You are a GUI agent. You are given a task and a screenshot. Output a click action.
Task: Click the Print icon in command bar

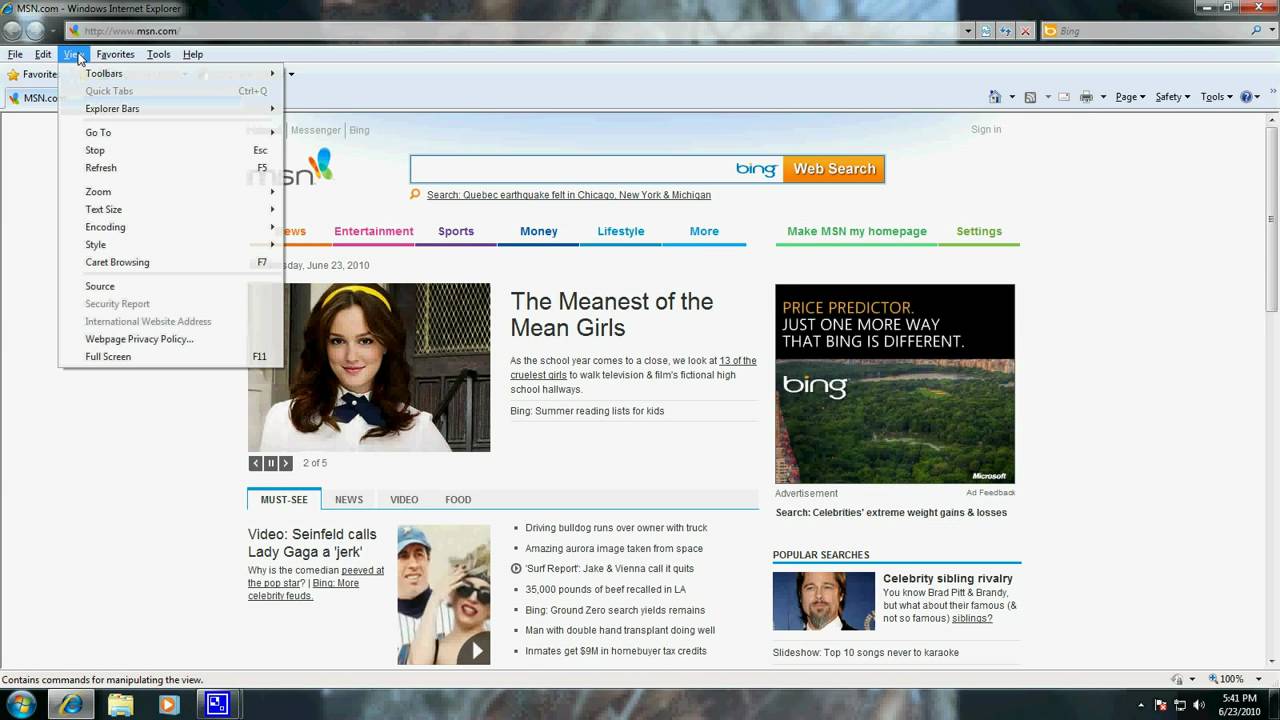pos(1086,97)
